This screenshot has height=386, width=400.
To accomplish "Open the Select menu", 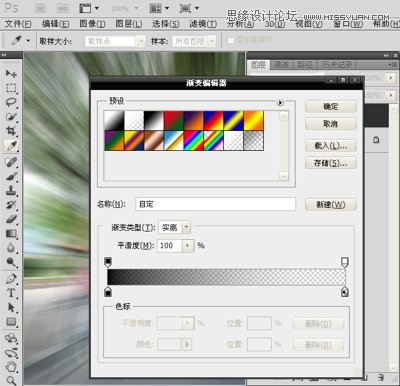I will pos(166,24).
